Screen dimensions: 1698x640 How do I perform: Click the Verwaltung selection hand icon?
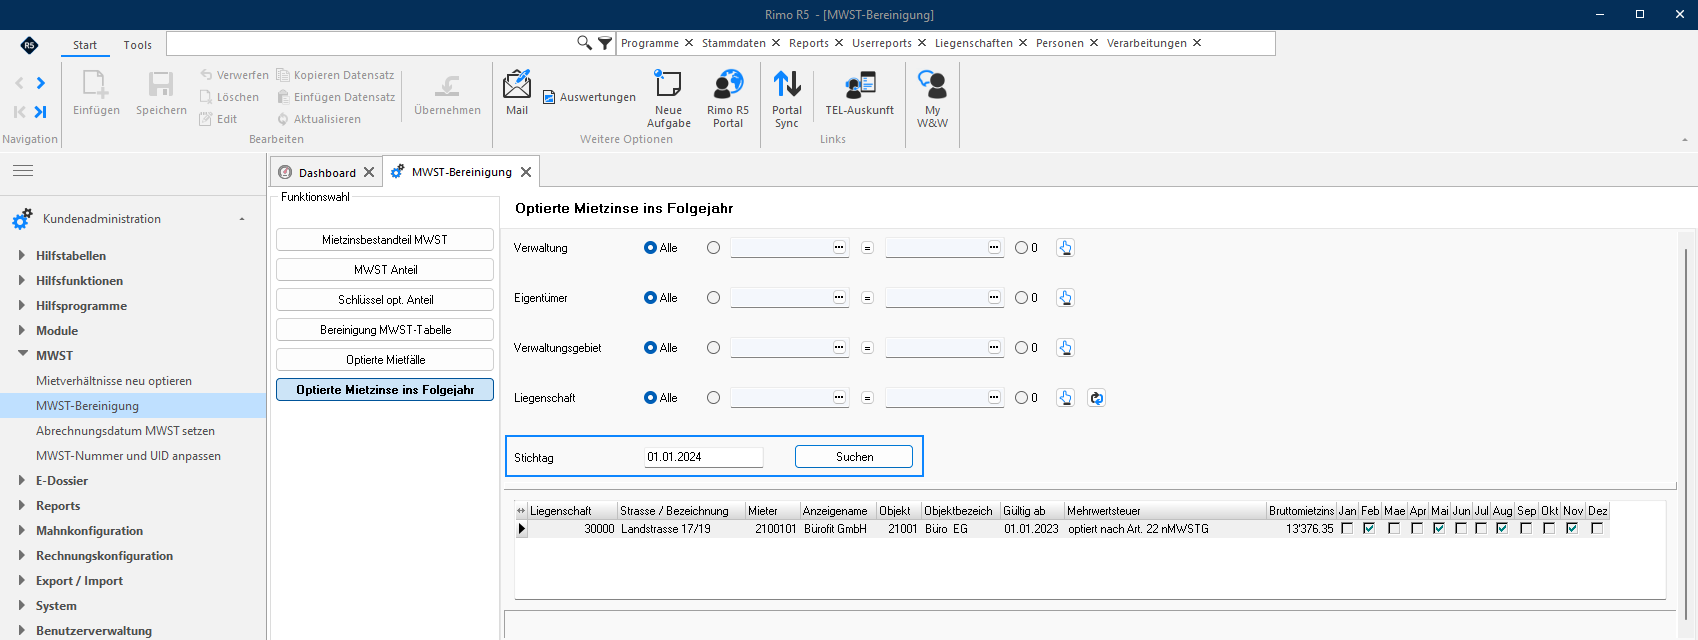pyautogui.click(x=1065, y=248)
